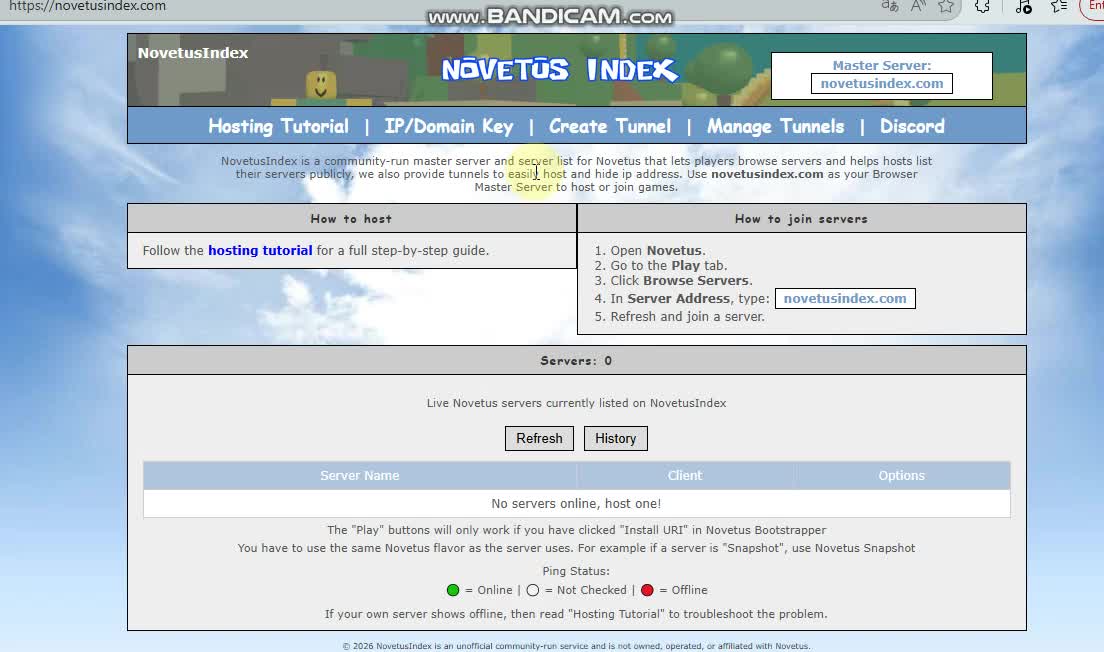Screen dimensions: 1104x652
Task: Select the white Not Checked ping circle
Action: [x=532, y=590]
